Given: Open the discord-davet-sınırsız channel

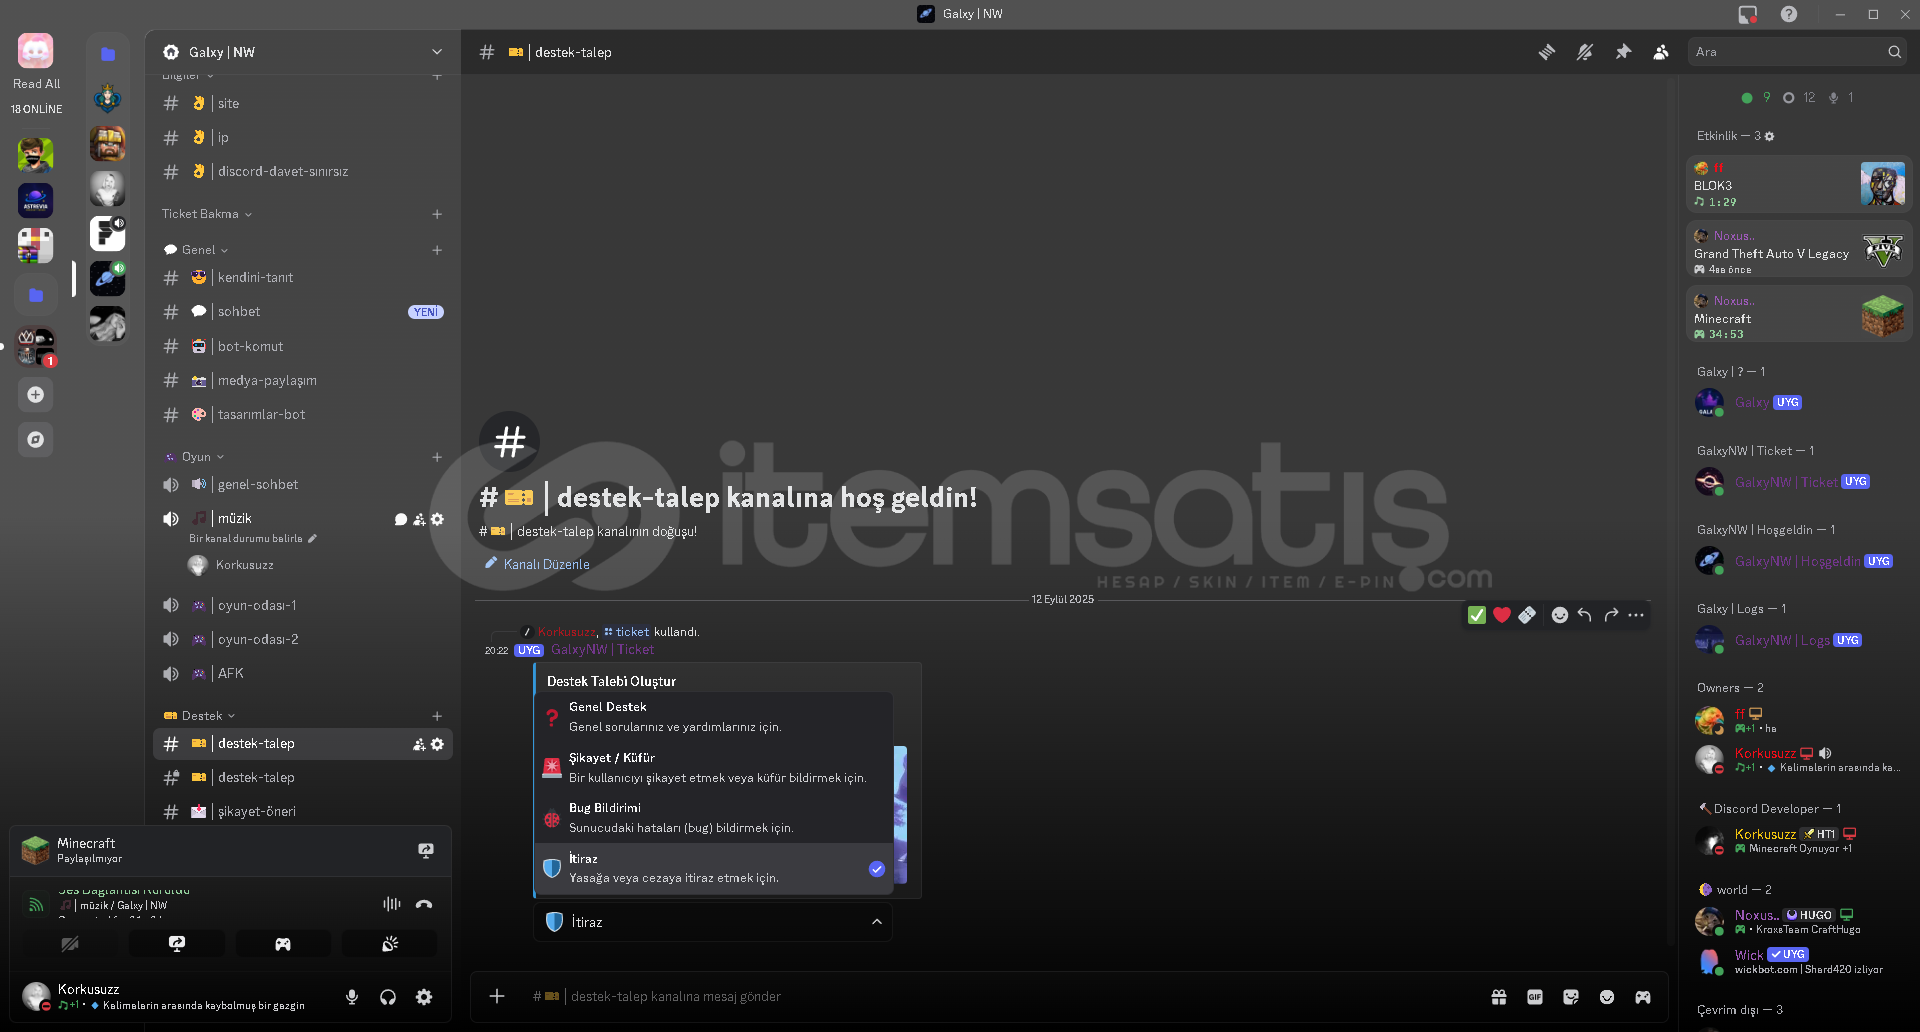Looking at the screenshot, I should point(302,171).
